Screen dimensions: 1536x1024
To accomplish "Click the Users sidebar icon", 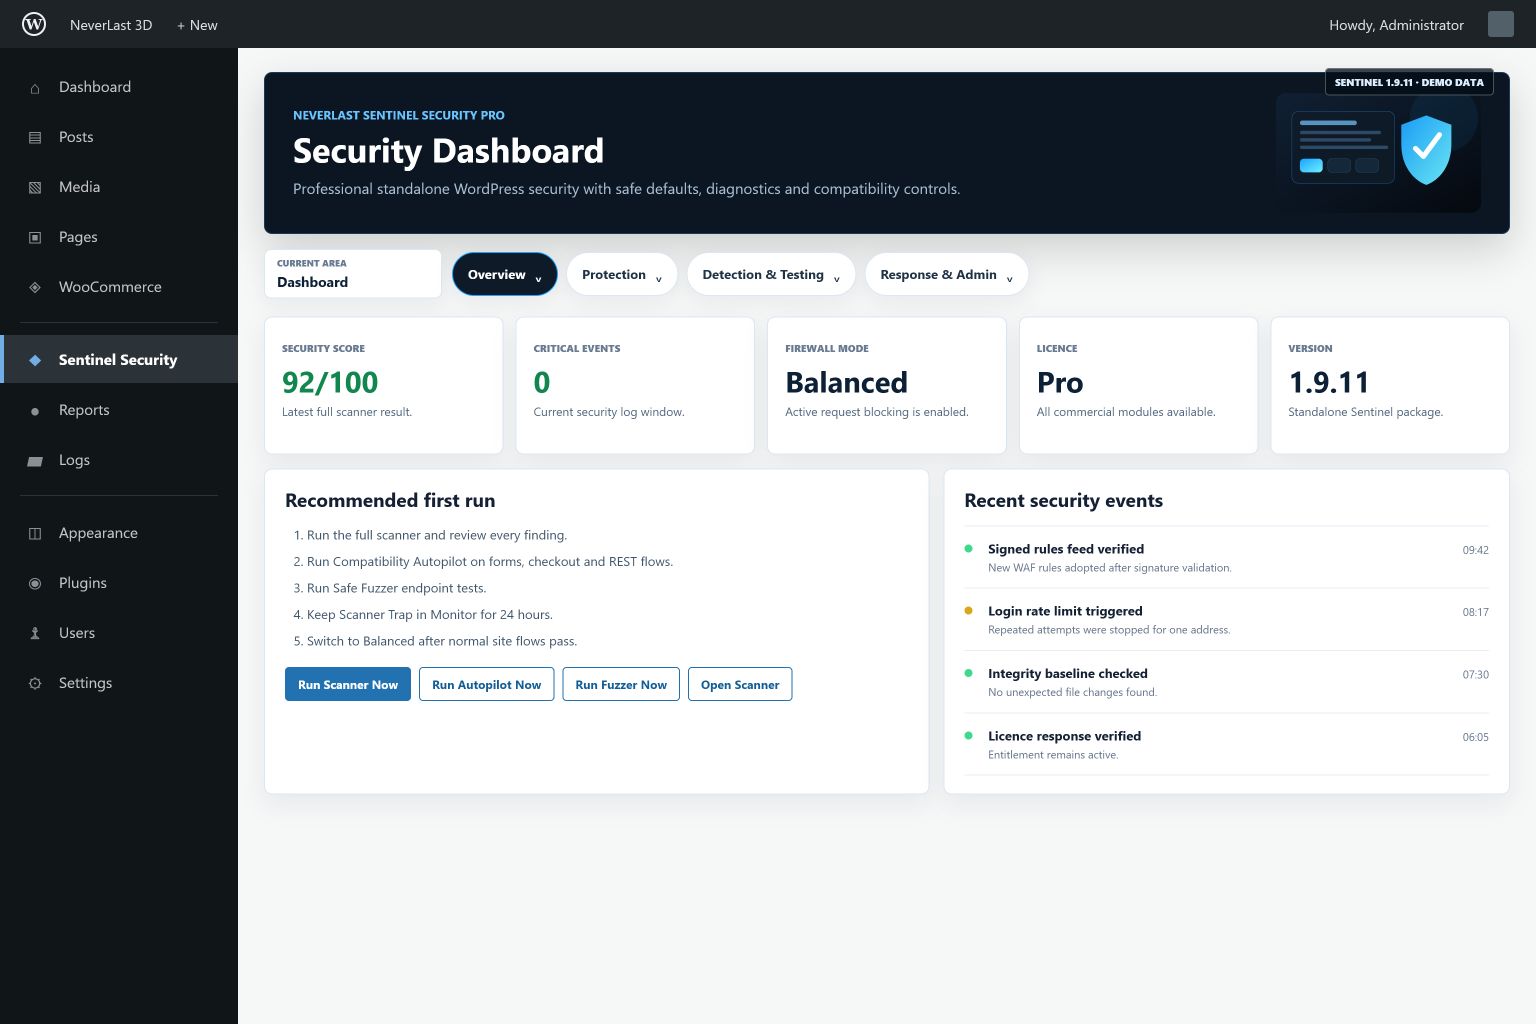I will [x=35, y=634].
